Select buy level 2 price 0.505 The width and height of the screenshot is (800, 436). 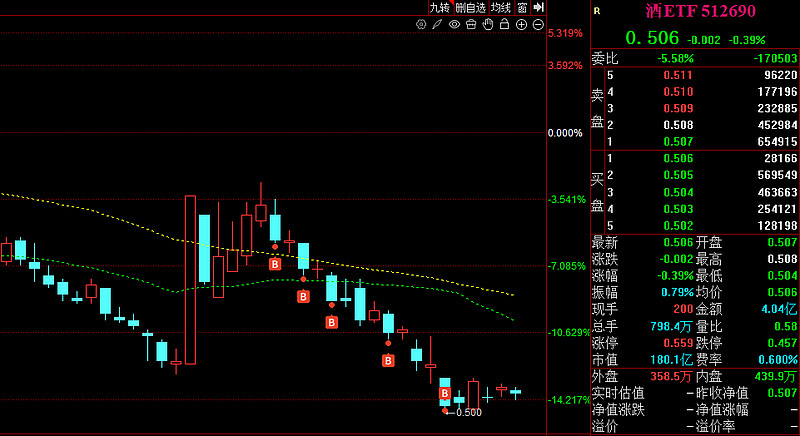pyautogui.click(x=678, y=175)
